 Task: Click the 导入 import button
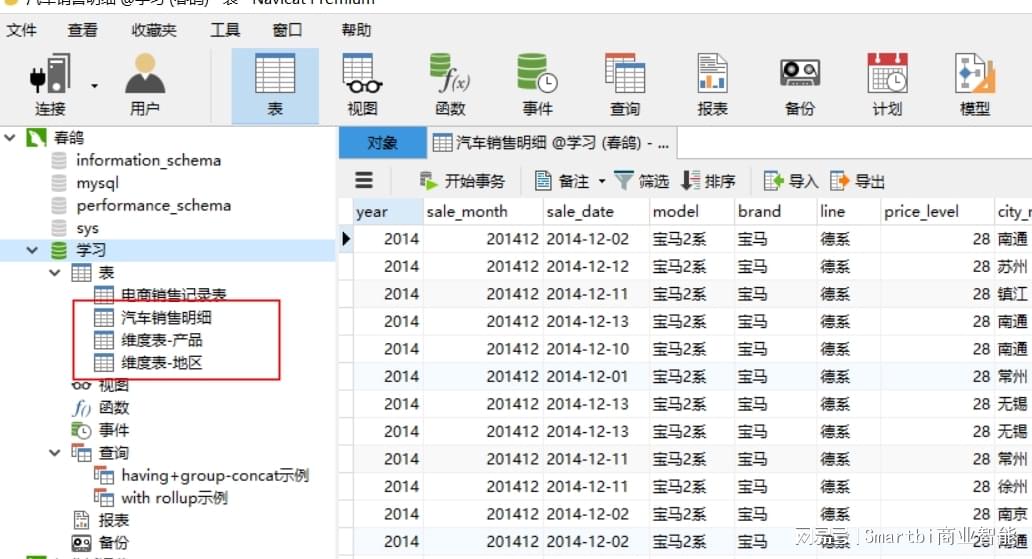[x=790, y=180]
